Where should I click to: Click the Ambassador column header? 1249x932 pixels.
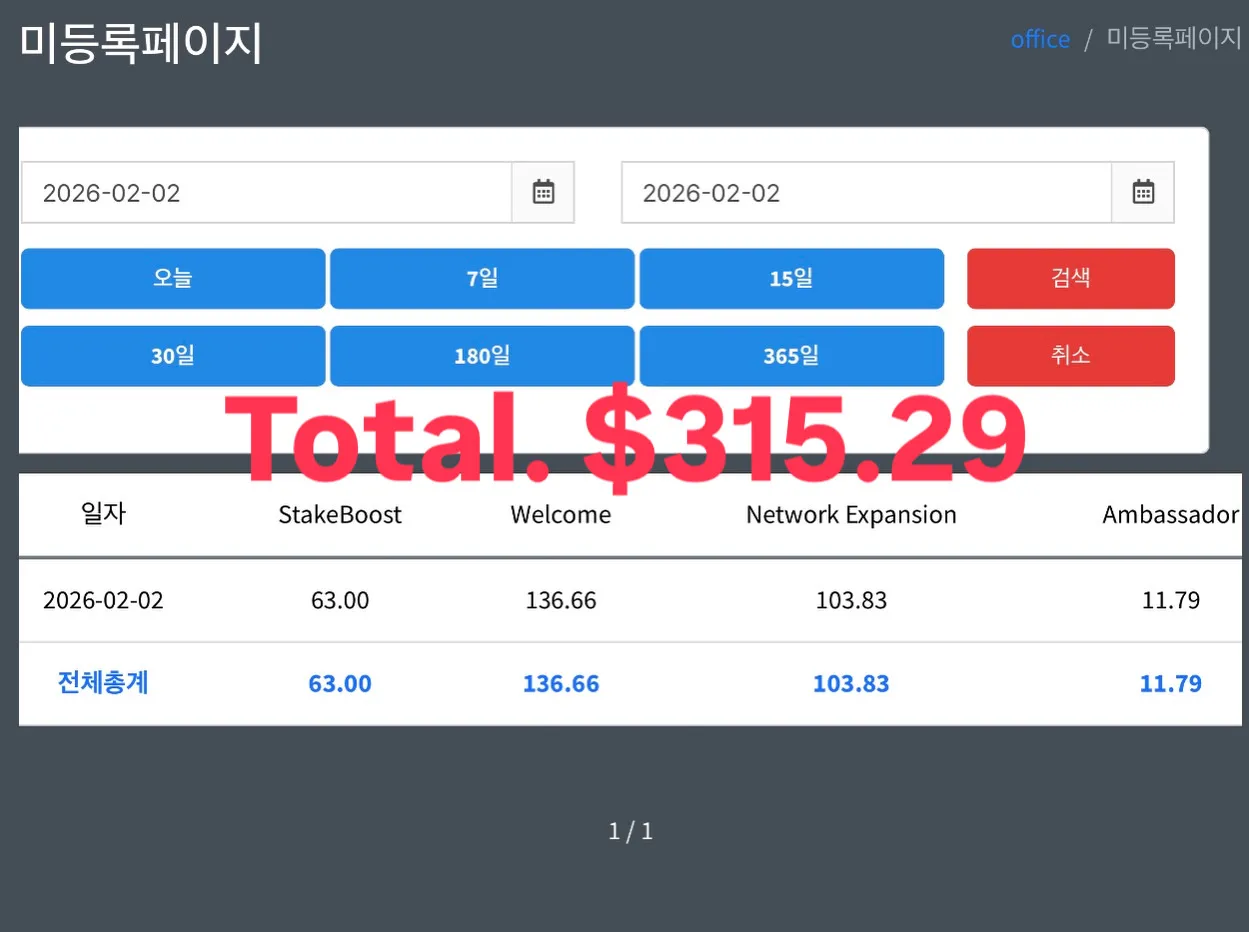1170,514
